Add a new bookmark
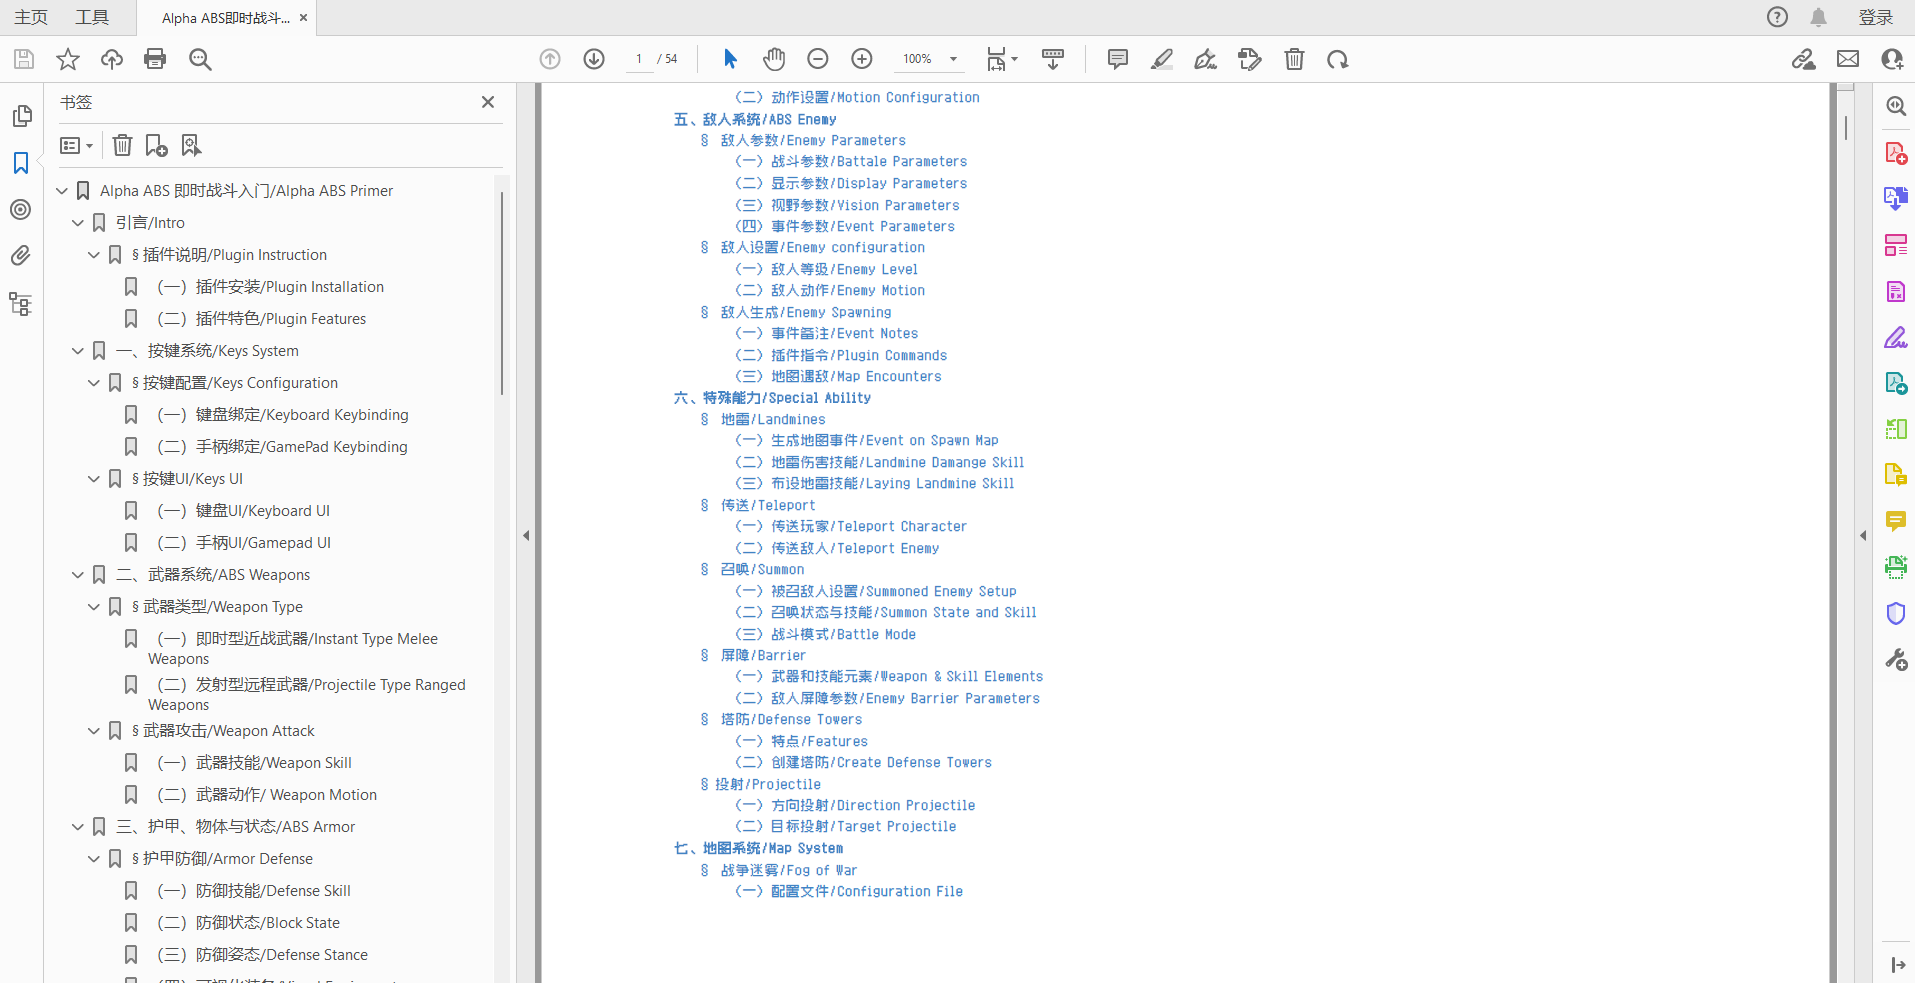1915x983 pixels. [x=156, y=145]
